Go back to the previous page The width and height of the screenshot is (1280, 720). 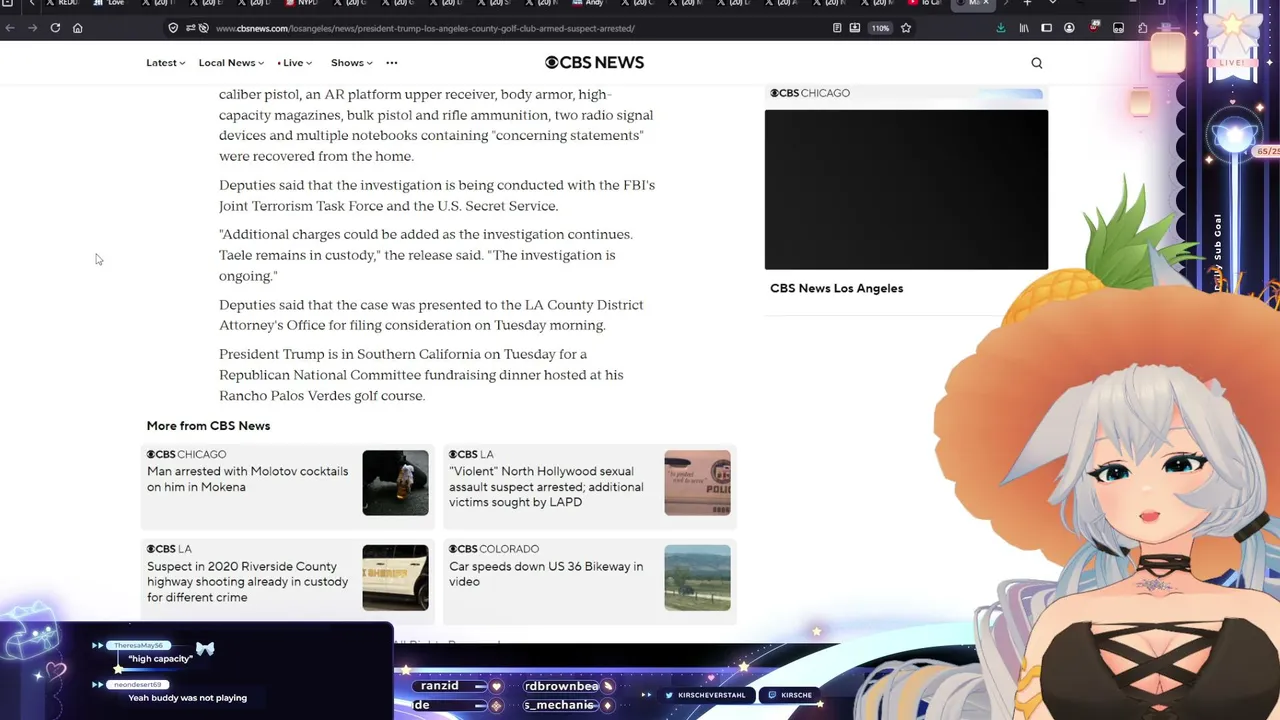click(x=10, y=28)
